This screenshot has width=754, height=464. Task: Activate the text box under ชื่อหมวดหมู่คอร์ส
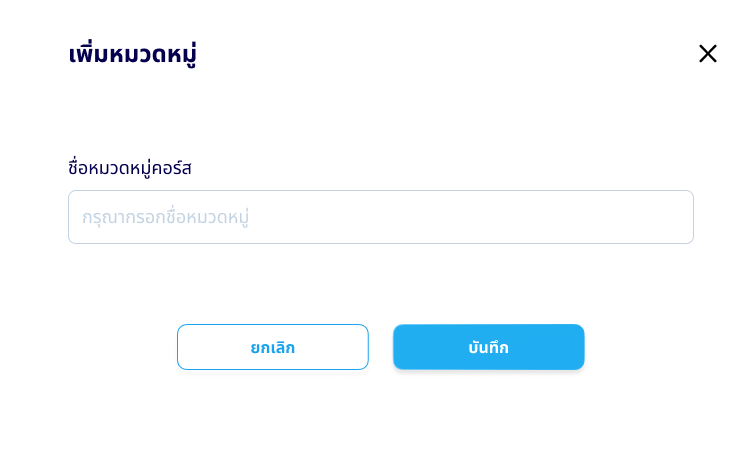380,217
